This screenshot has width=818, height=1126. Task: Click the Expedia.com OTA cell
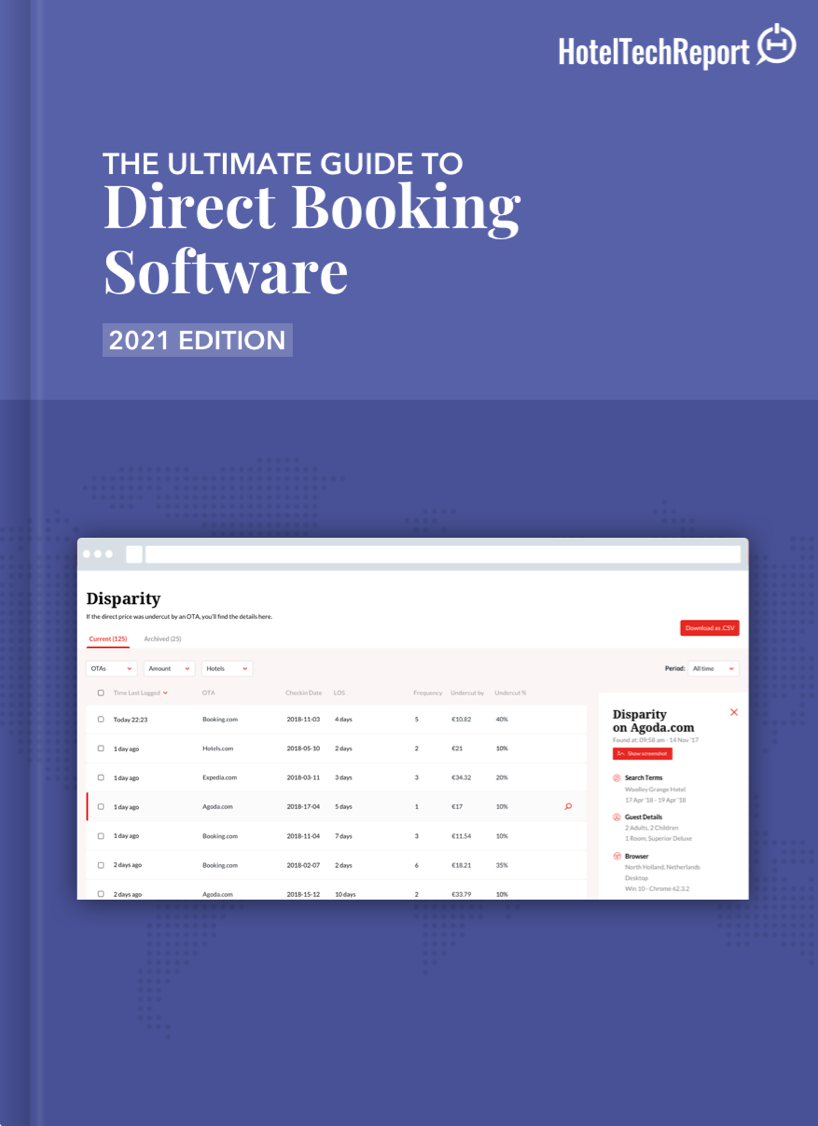(219, 778)
